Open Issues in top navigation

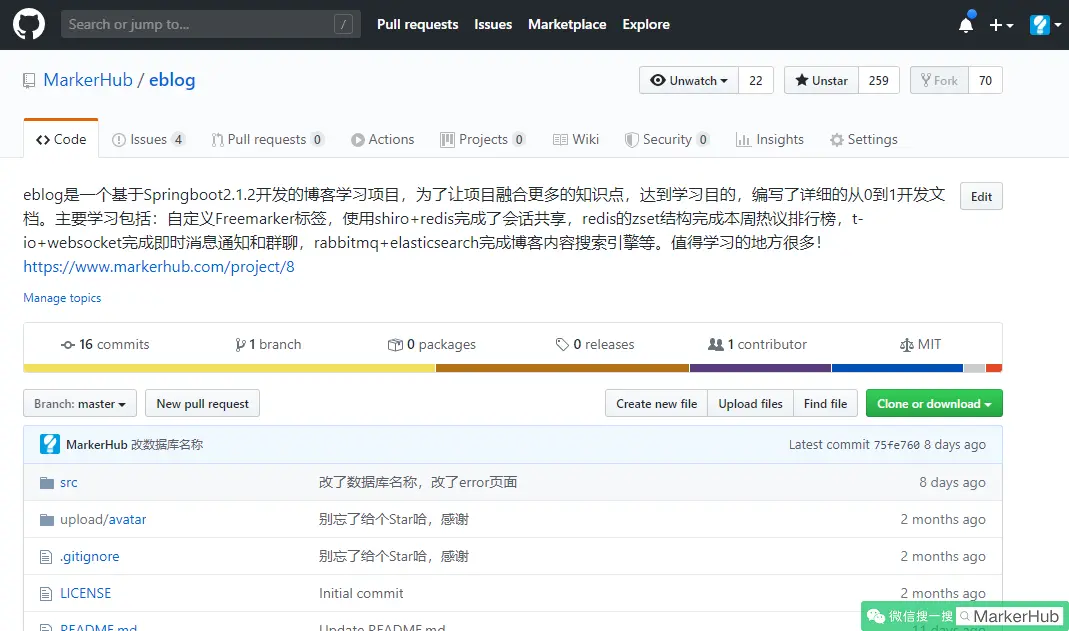[493, 25]
